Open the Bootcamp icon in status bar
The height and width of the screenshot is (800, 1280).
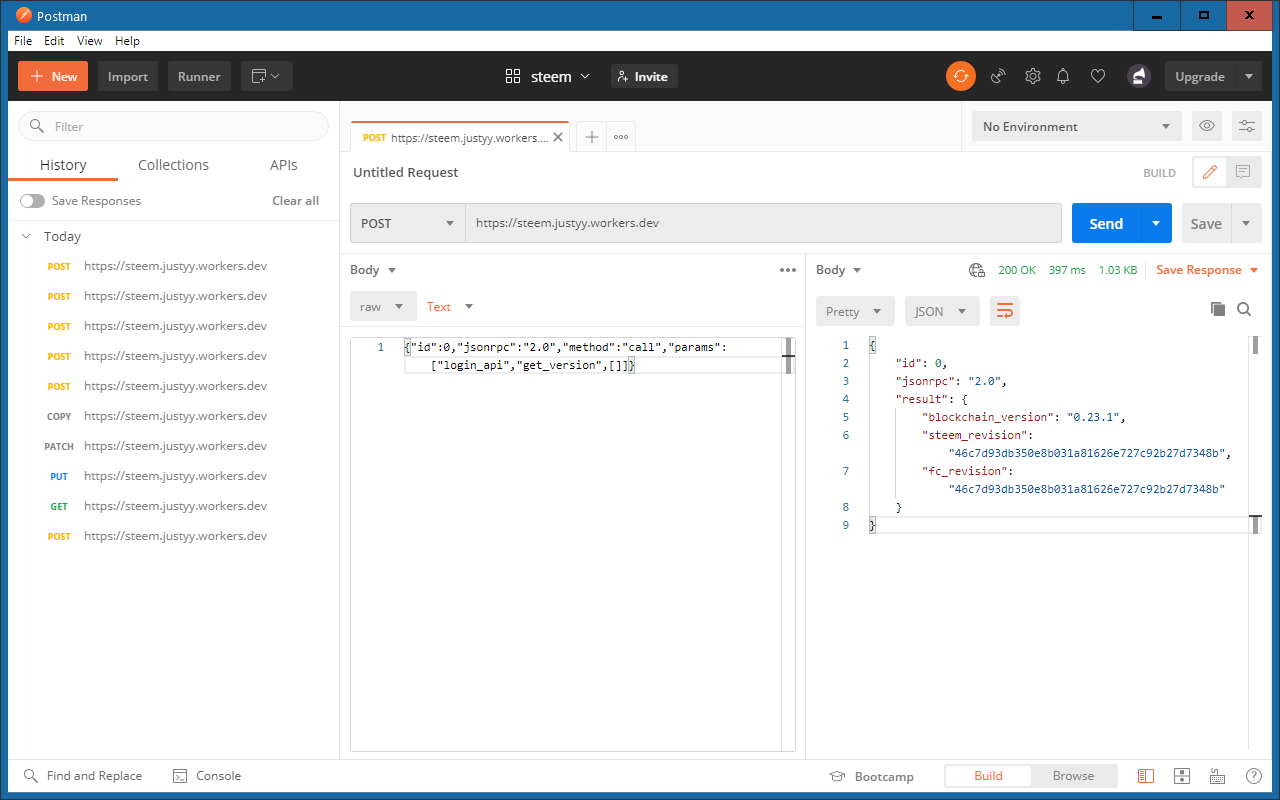pos(837,776)
